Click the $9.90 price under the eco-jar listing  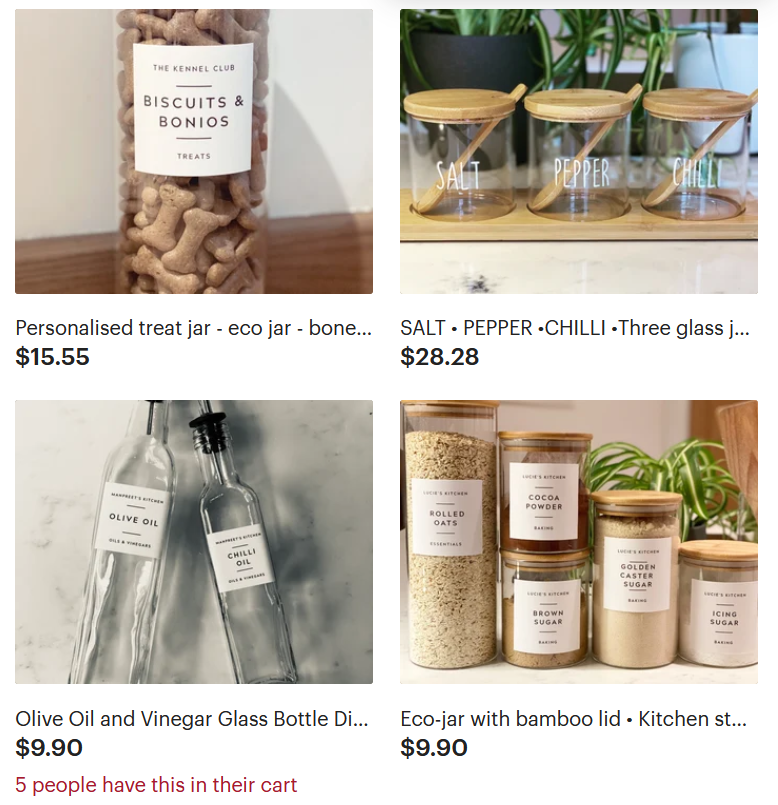434,748
